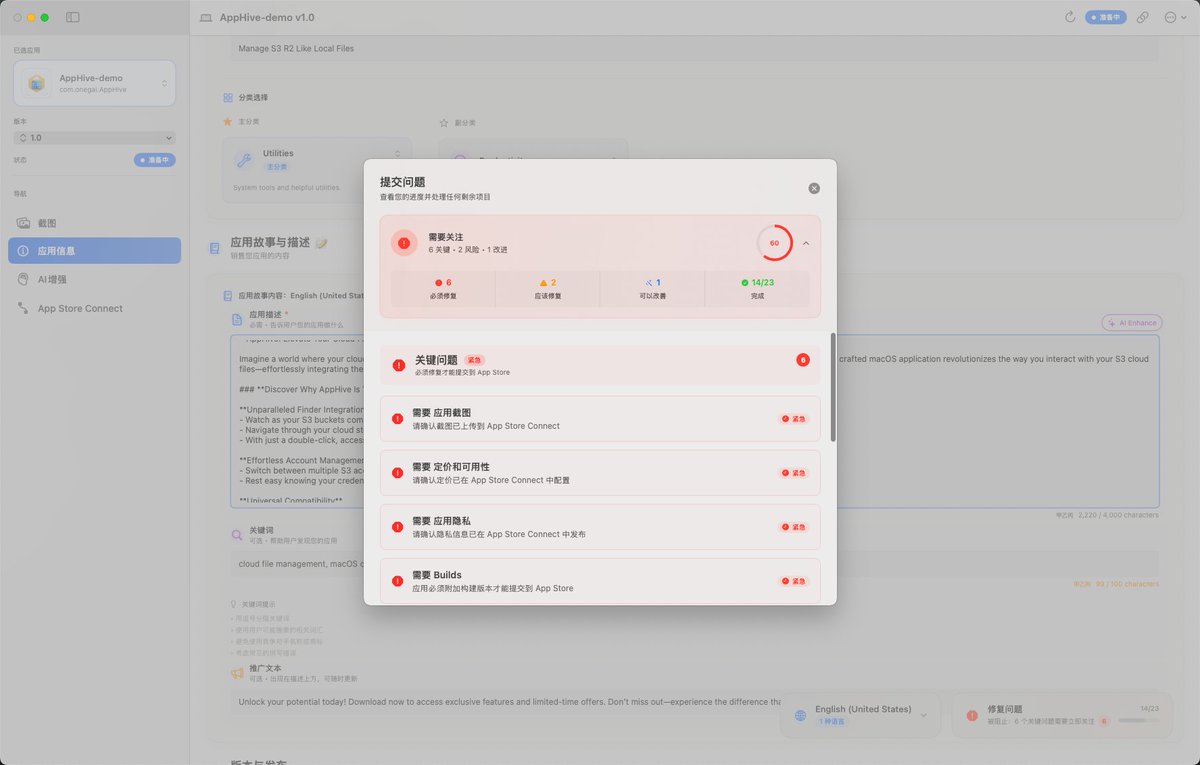Click the circular score ring showing 60
The height and width of the screenshot is (765, 1200).
pos(774,243)
